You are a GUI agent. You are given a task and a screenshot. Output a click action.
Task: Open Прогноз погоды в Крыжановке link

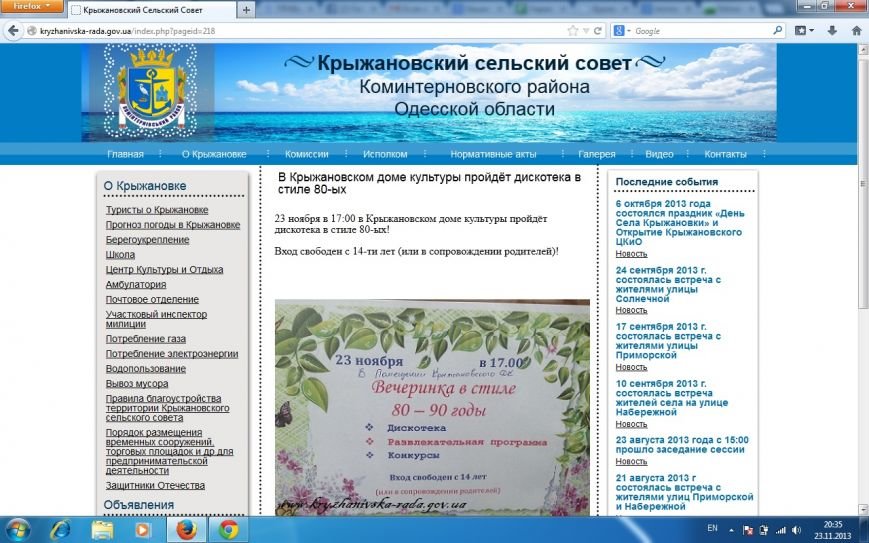pyautogui.click(x=173, y=225)
